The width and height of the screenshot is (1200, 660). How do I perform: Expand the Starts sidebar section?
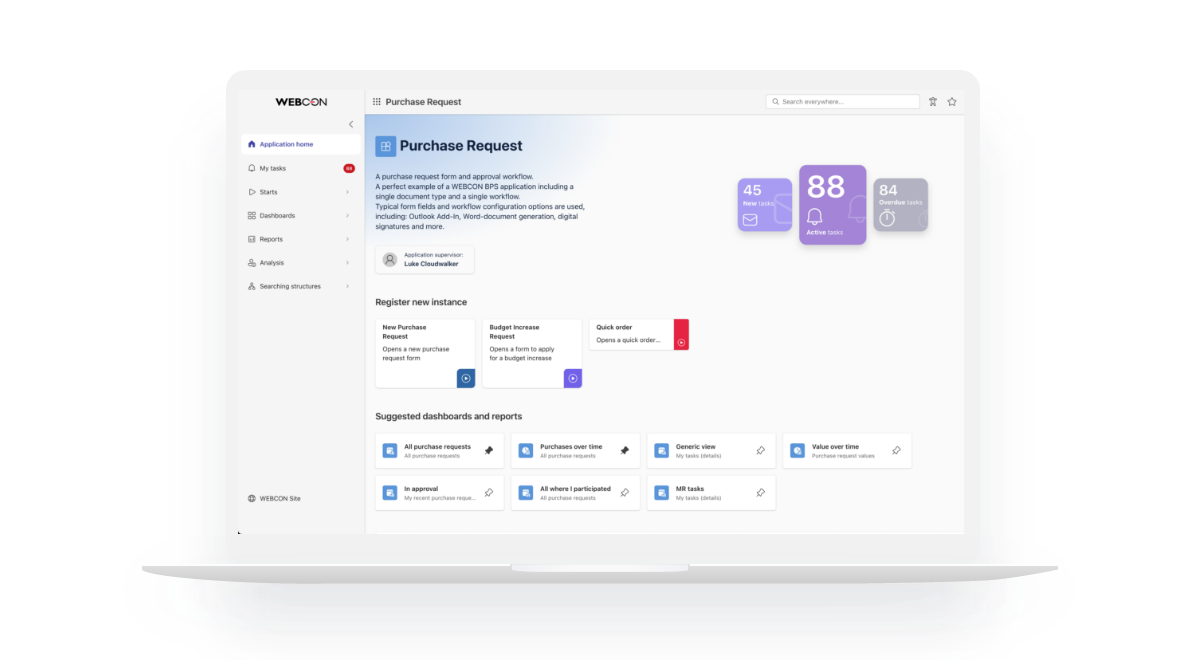click(x=347, y=192)
